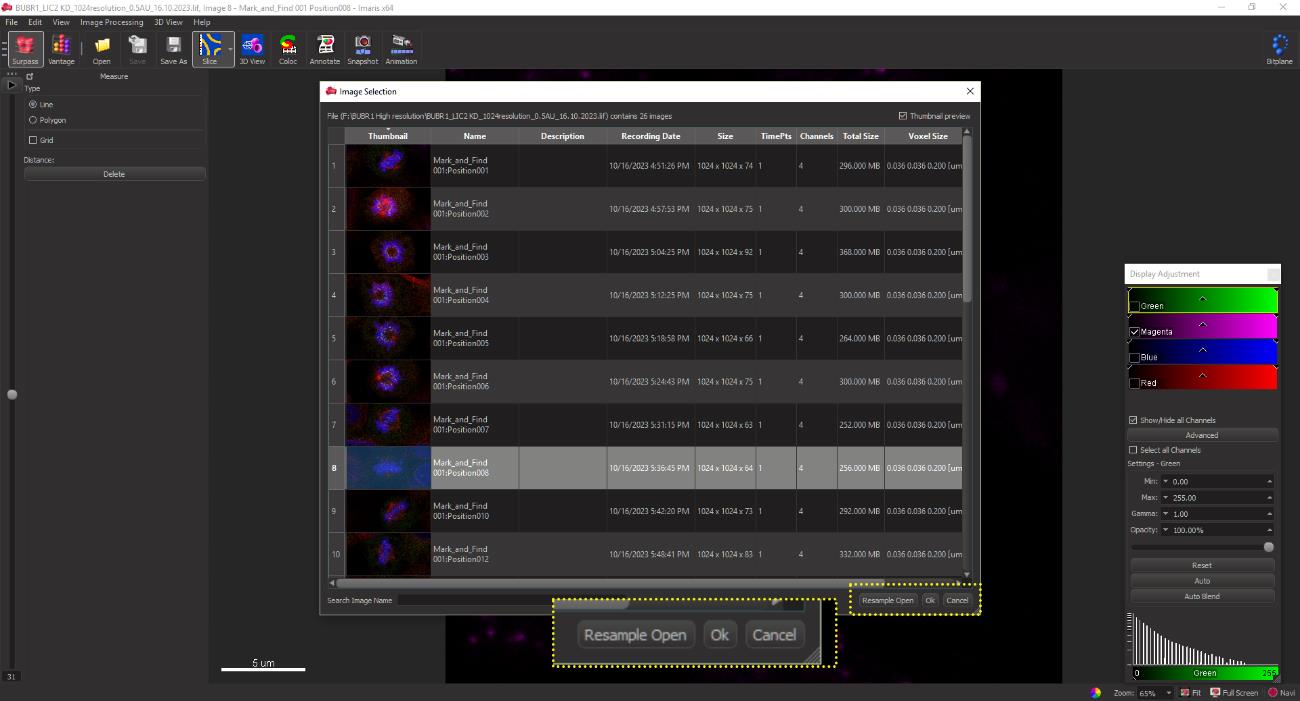Image resolution: width=1300 pixels, height=701 pixels.
Task: Open the Animation tool
Action: [401, 49]
